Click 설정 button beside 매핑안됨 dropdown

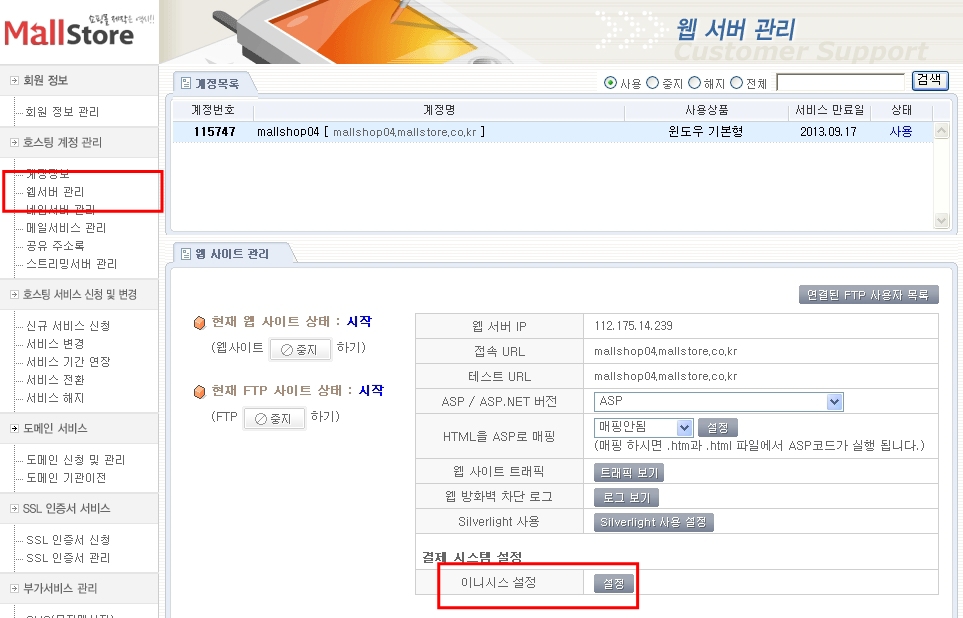point(717,428)
